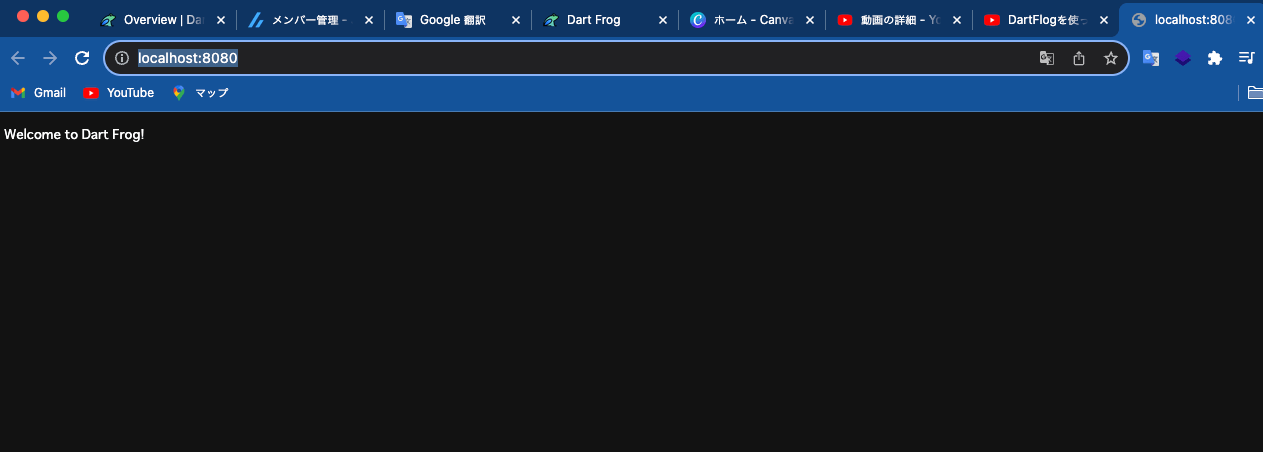Close the ホーム - Canva tab

point(809,20)
